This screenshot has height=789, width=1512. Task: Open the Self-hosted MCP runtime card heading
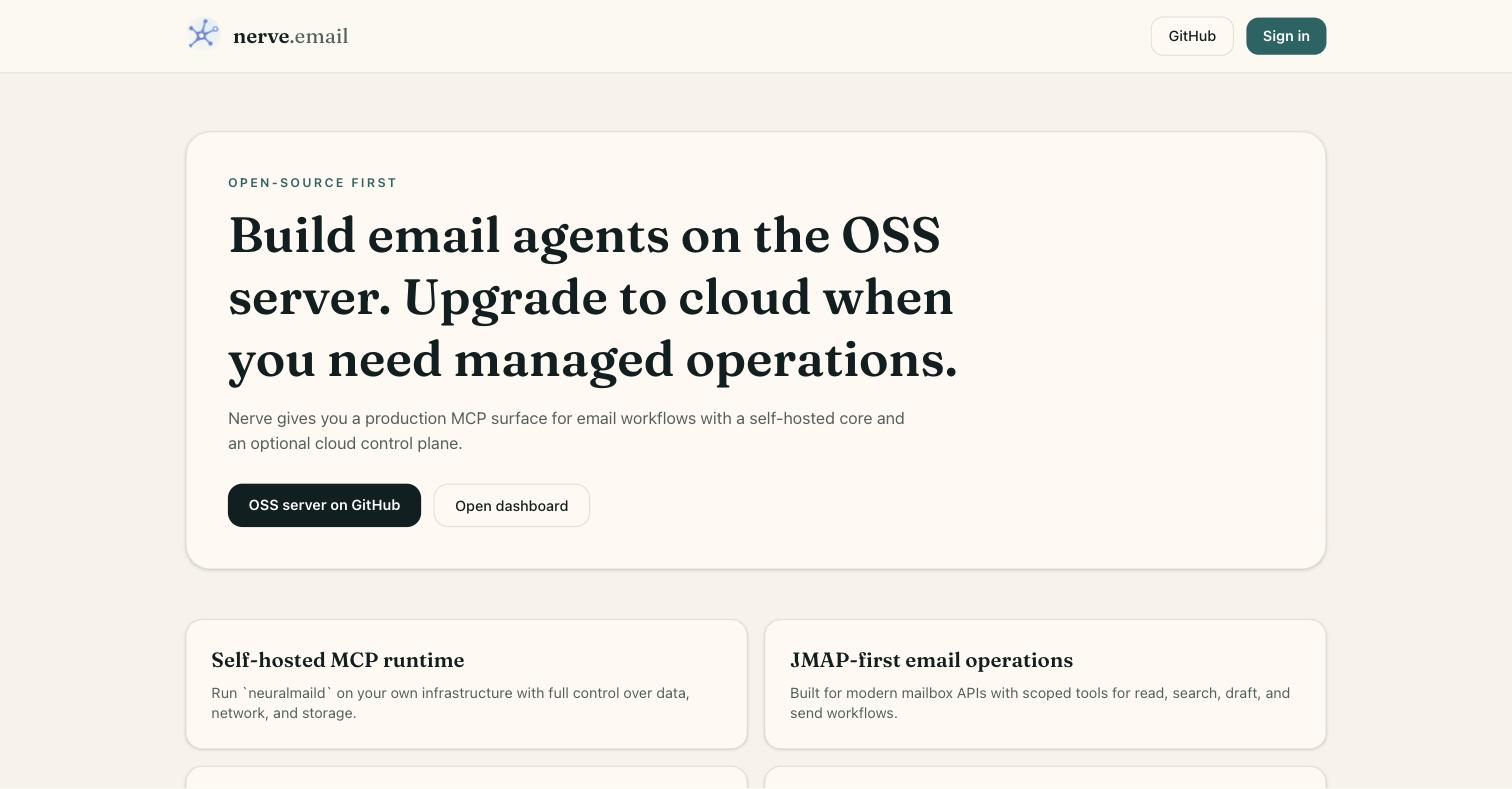338,660
